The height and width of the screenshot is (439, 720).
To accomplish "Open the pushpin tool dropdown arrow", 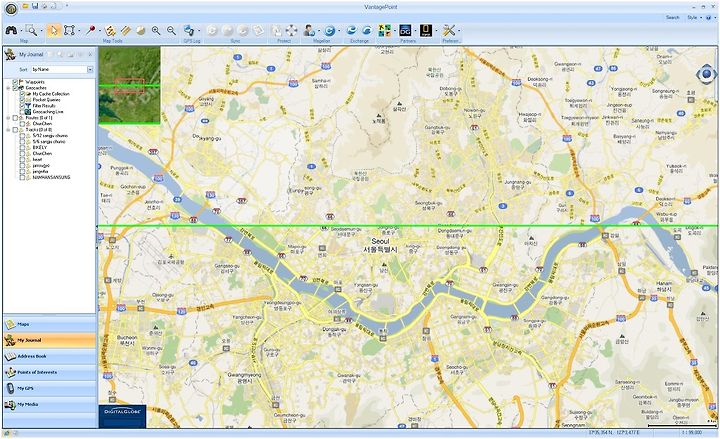I will (100, 31).
